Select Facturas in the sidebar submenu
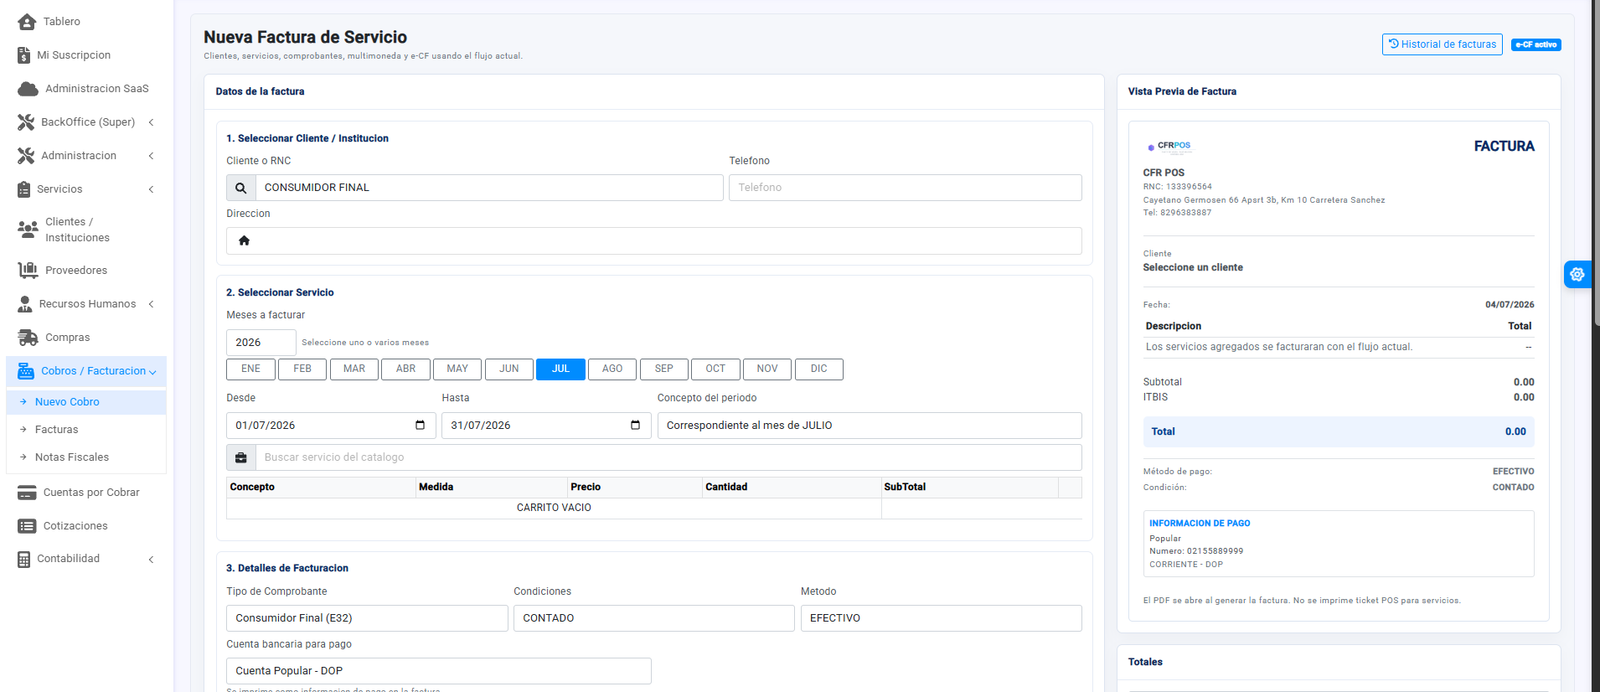 pyautogui.click(x=56, y=429)
